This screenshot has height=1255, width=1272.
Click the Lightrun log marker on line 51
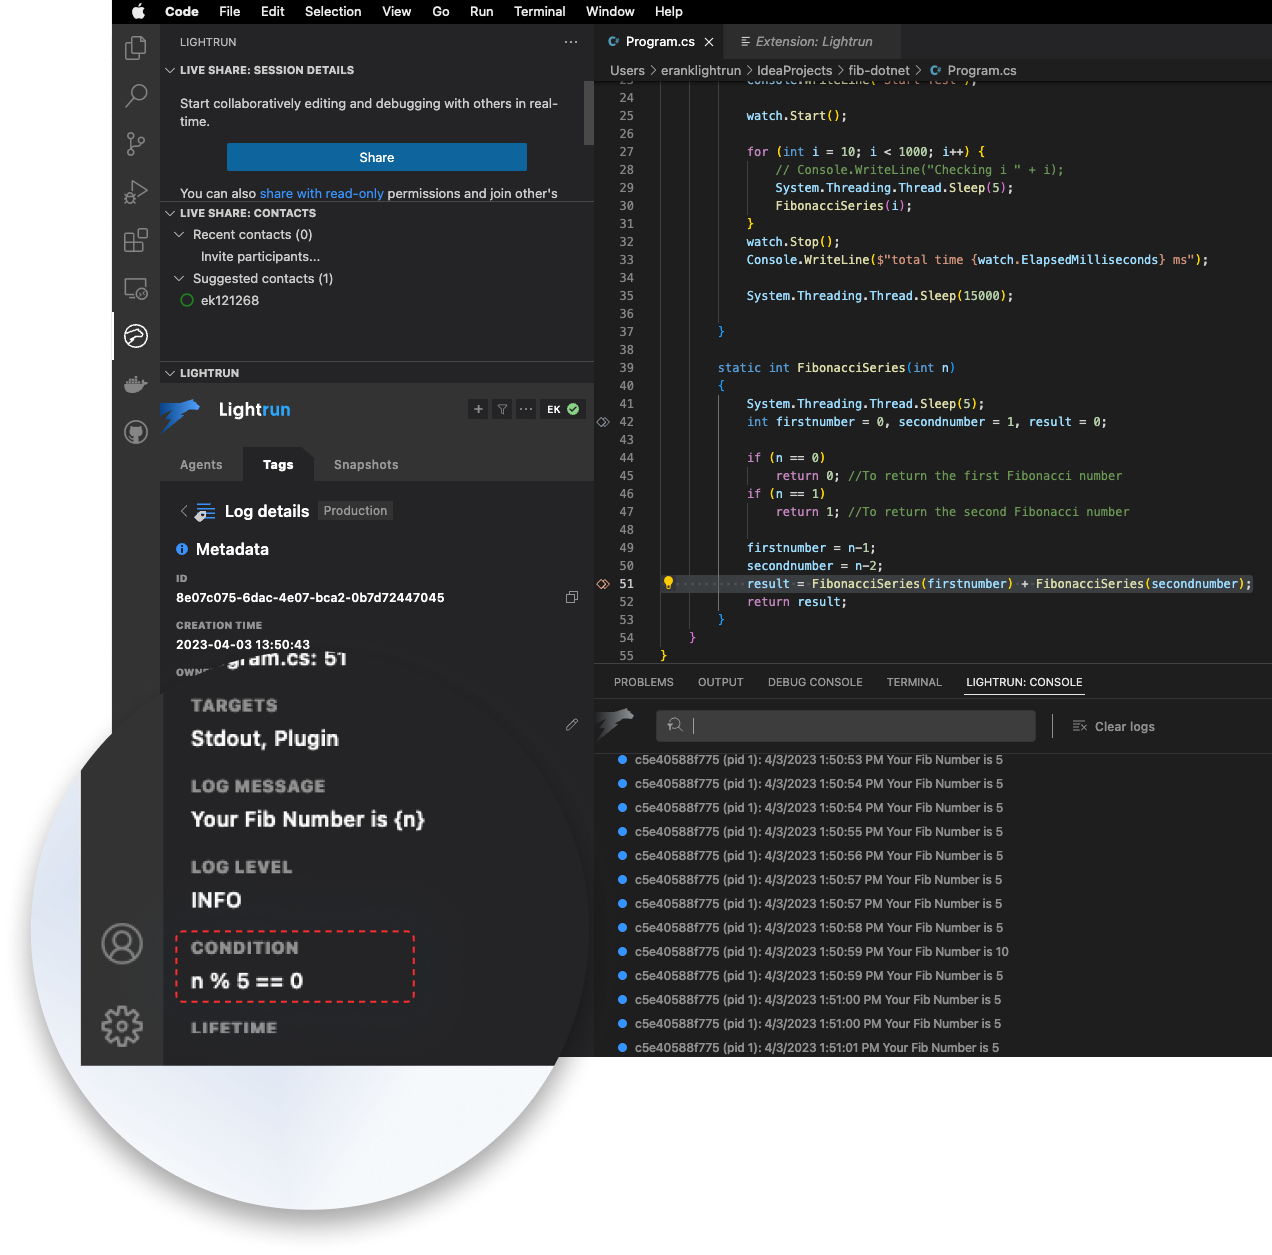(603, 584)
